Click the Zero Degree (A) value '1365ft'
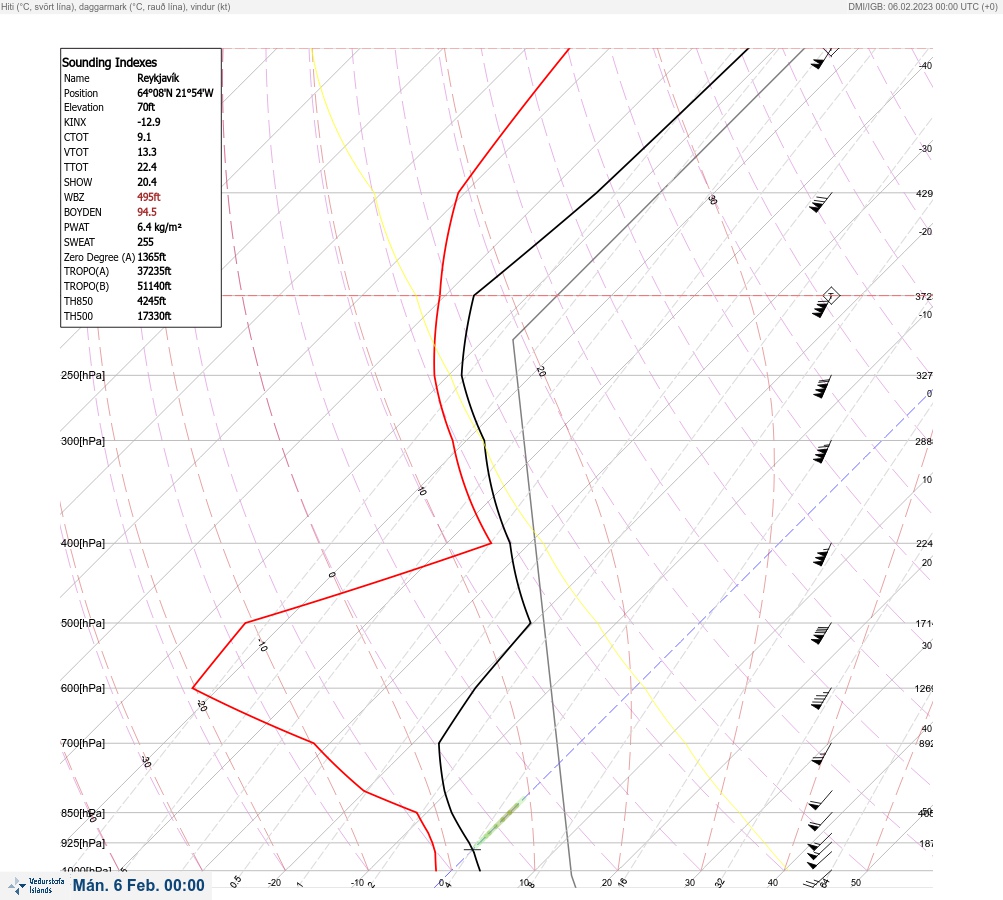Image resolution: width=1003 pixels, height=900 pixels. [x=152, y=257]
